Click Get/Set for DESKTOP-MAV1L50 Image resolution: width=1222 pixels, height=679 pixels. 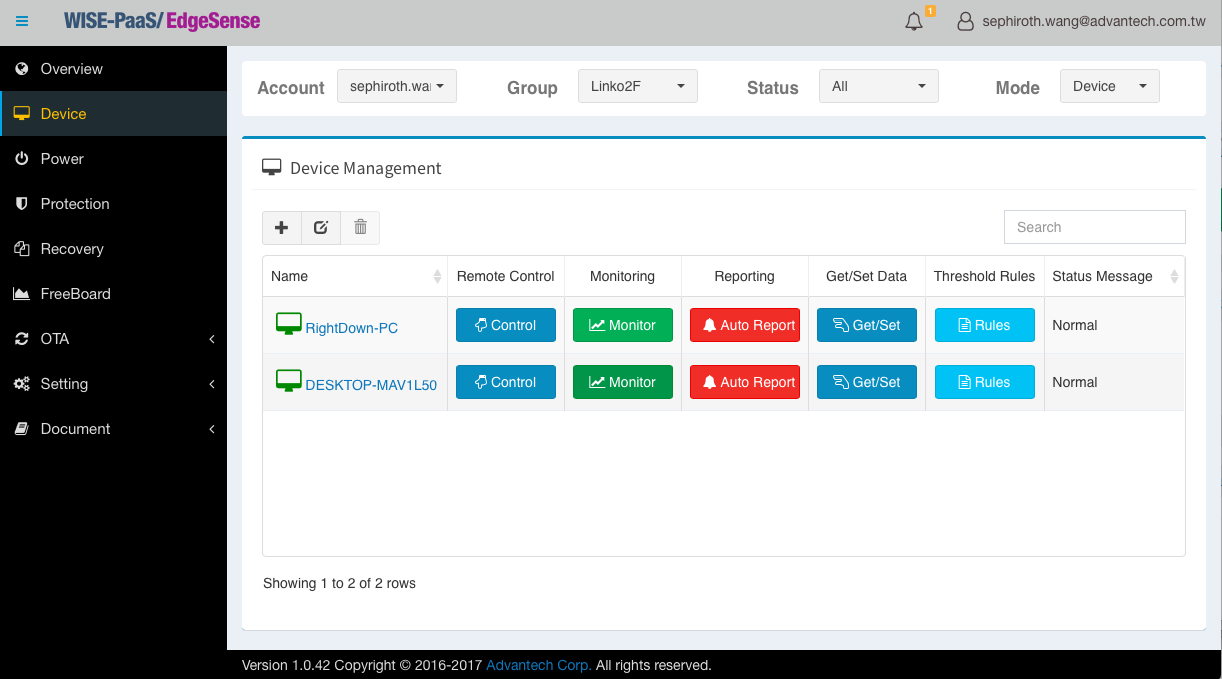coord(867,382)
